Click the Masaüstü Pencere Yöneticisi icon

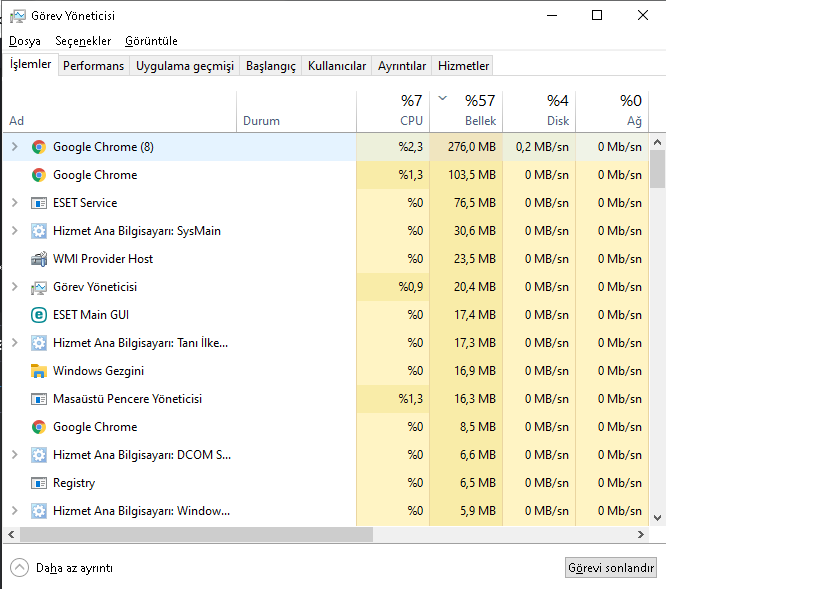pyautogui.click(x=39, y=399)
